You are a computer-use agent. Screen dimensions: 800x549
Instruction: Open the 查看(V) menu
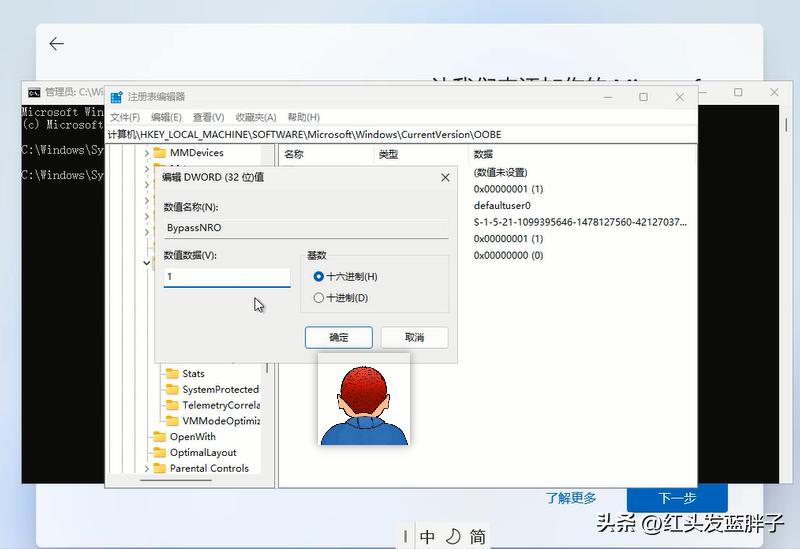coord(208,117)
